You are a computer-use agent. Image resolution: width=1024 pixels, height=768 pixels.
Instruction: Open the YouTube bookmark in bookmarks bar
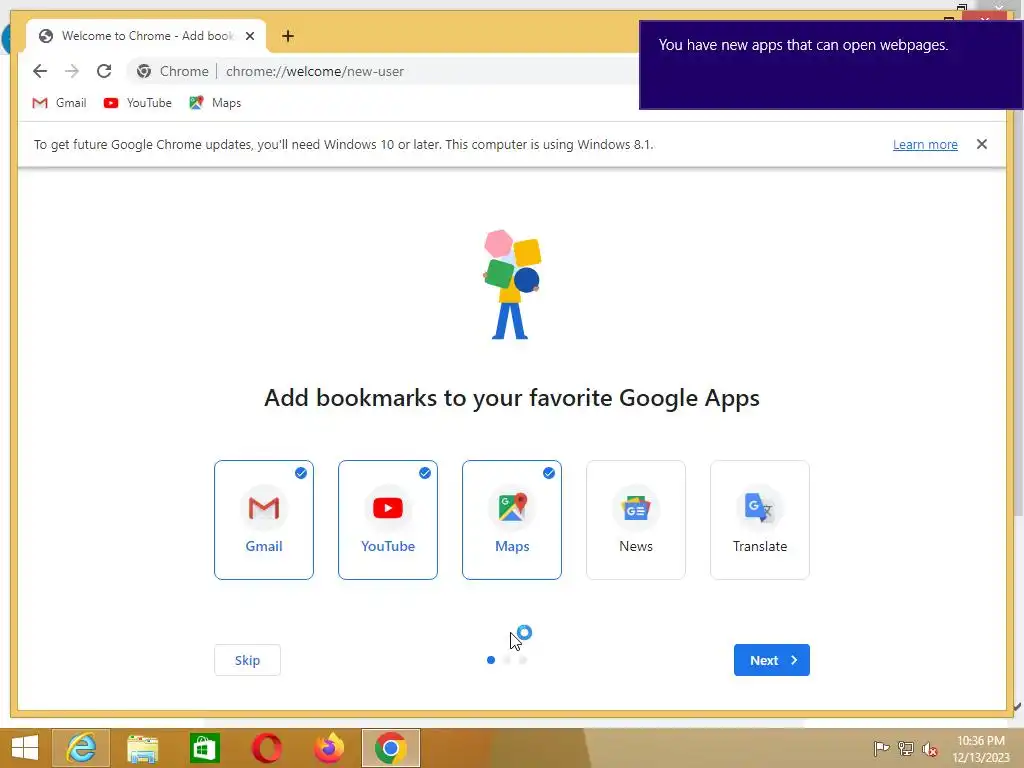[x=138, y=103]
